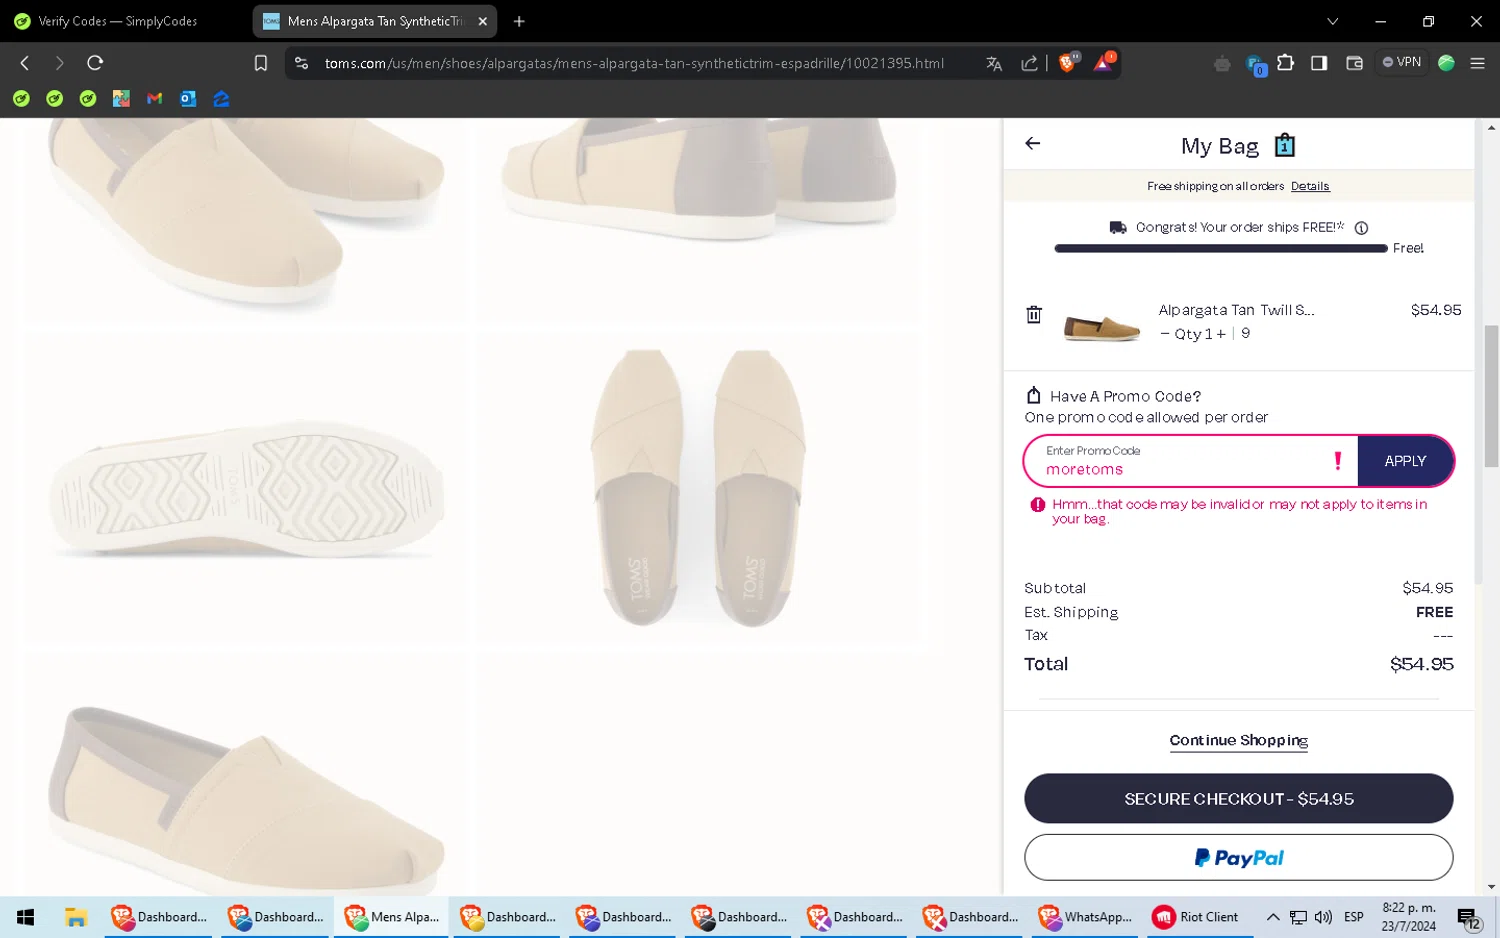Screen dimensions: 1500x938
Task: Switch to Riot Client on taskbar
Action: [x=1197, y=917]
